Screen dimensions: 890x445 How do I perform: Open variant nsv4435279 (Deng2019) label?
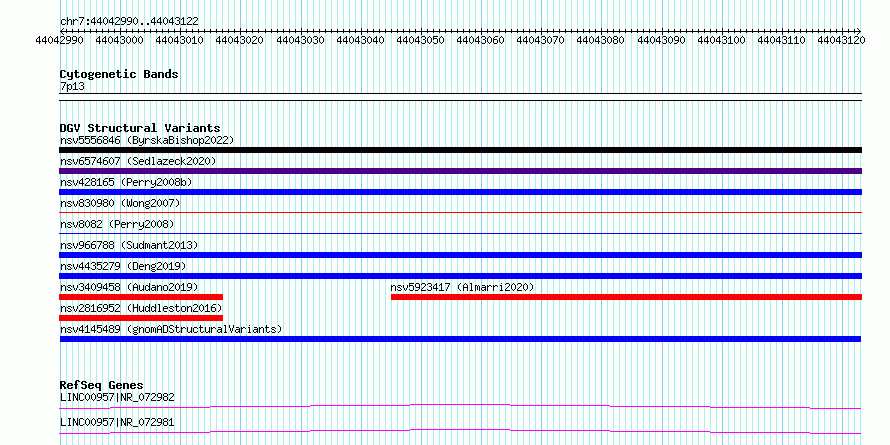[x=123, y=266]
